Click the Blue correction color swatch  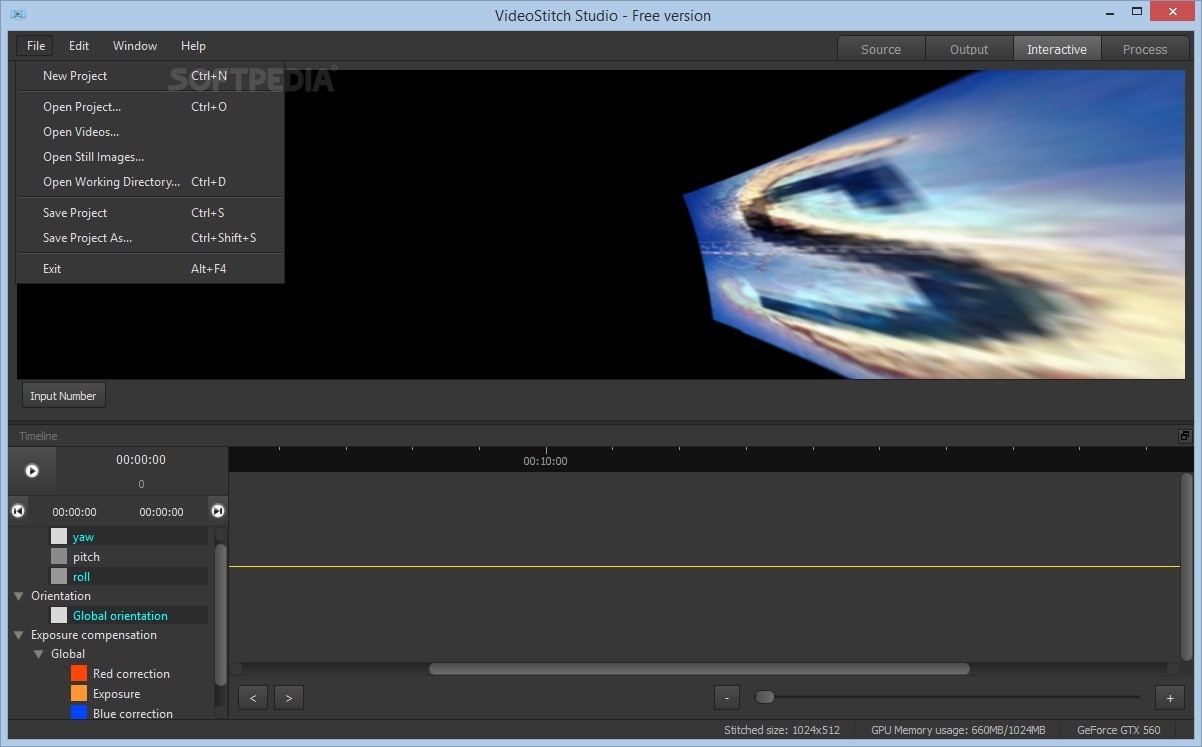pyautogui.click(x=79, y=712)
